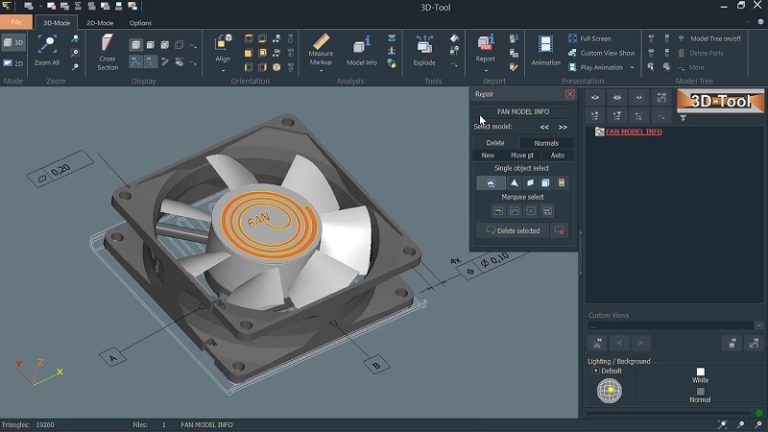Open the Custom Views dropdown

[x=759, y=326]
